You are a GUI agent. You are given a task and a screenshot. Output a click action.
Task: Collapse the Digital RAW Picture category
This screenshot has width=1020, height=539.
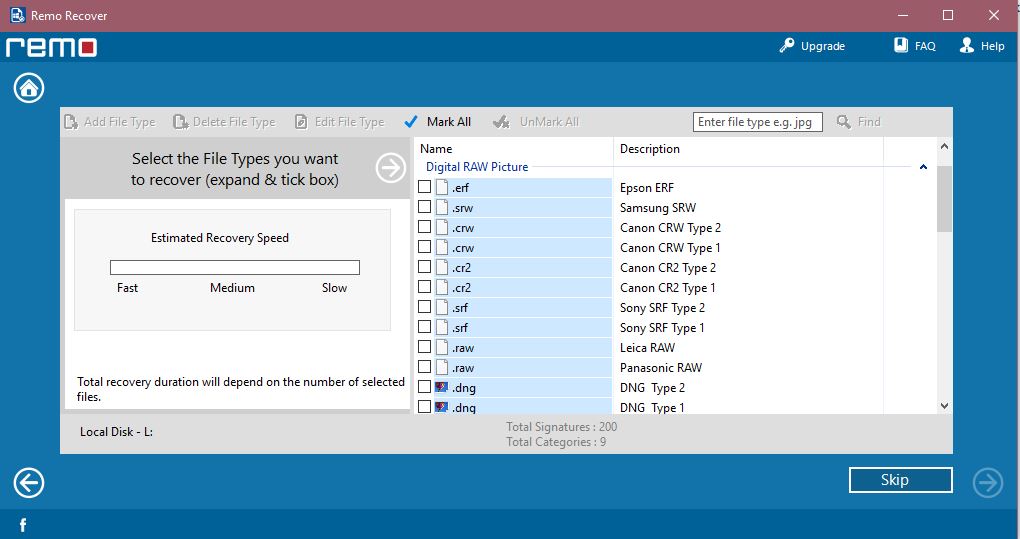click(x=922, y=167)
